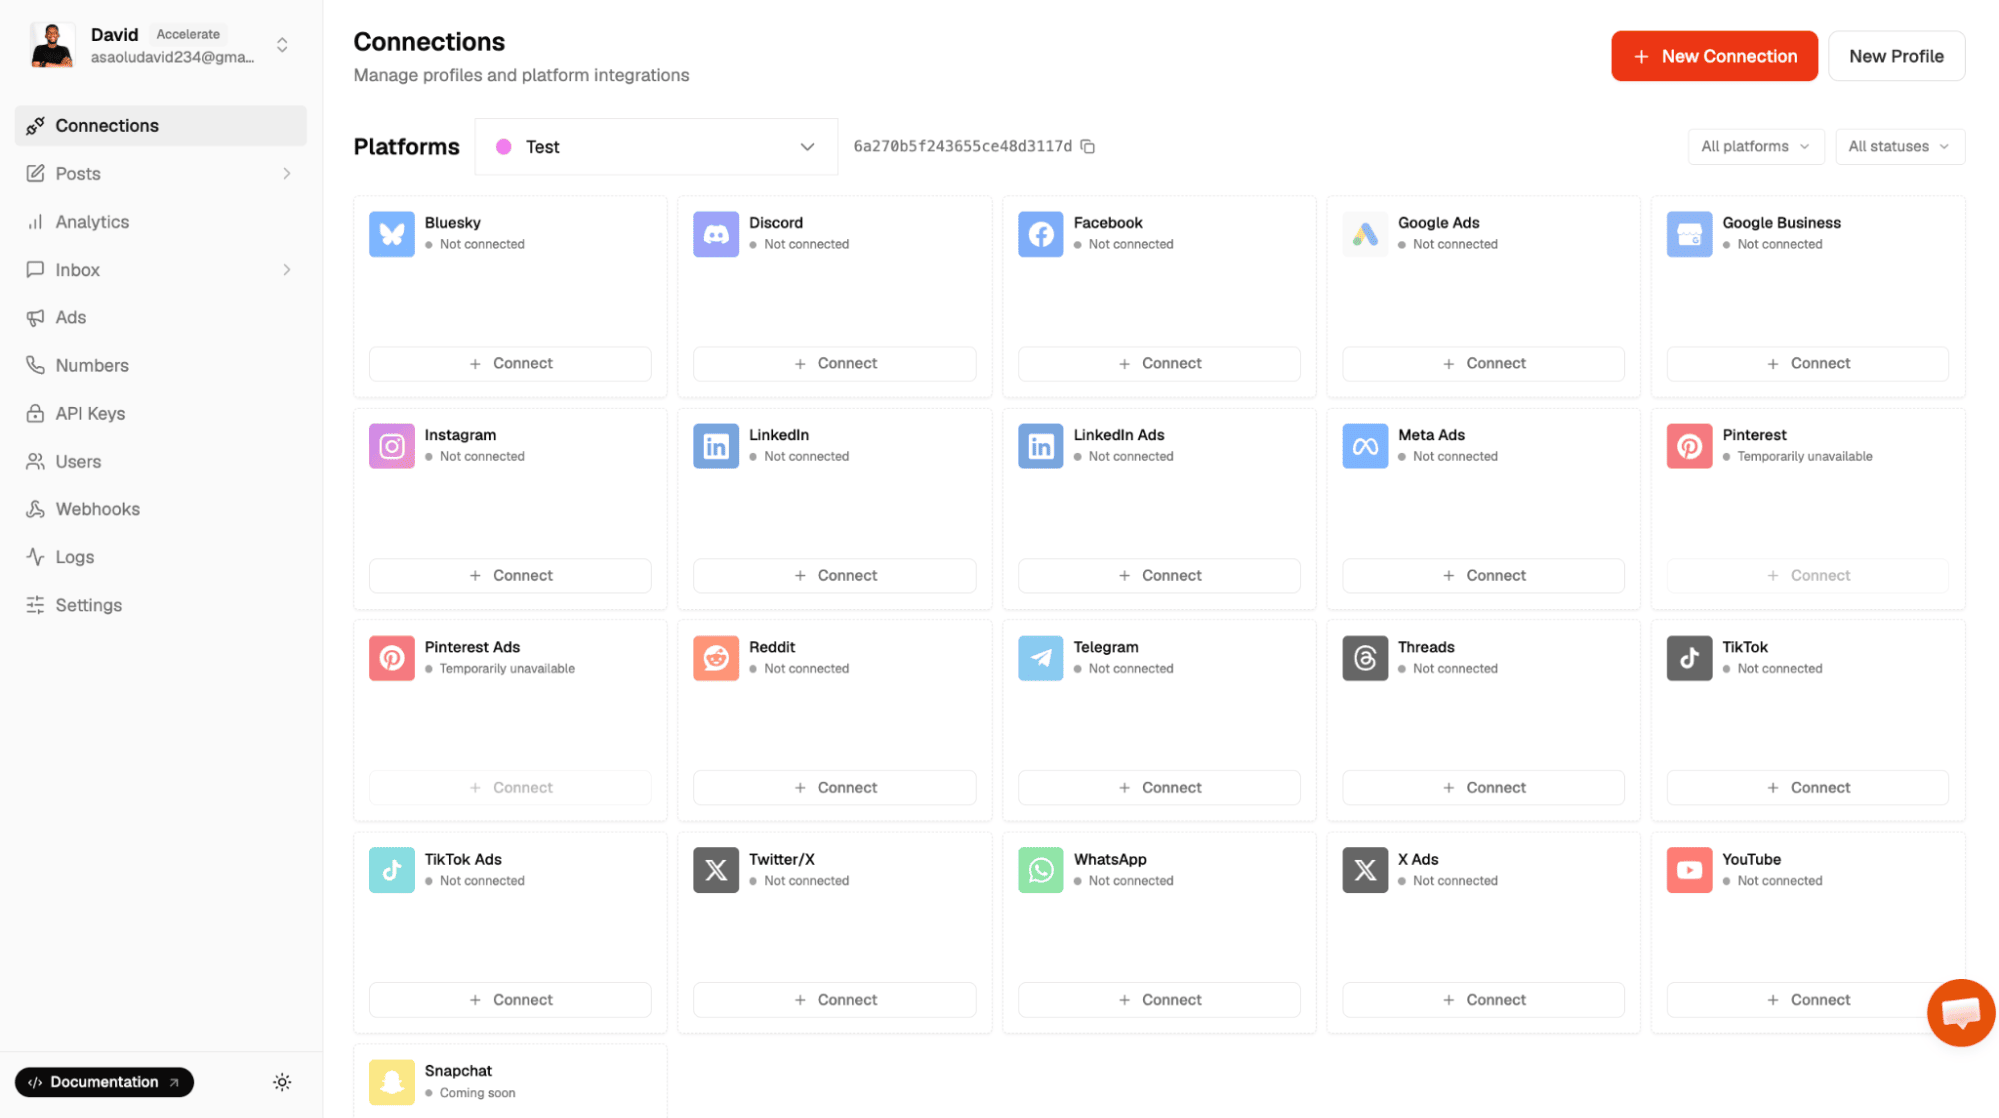
Task: Open Webhooks in the sidebar
Action: click(x=160, y=509)
